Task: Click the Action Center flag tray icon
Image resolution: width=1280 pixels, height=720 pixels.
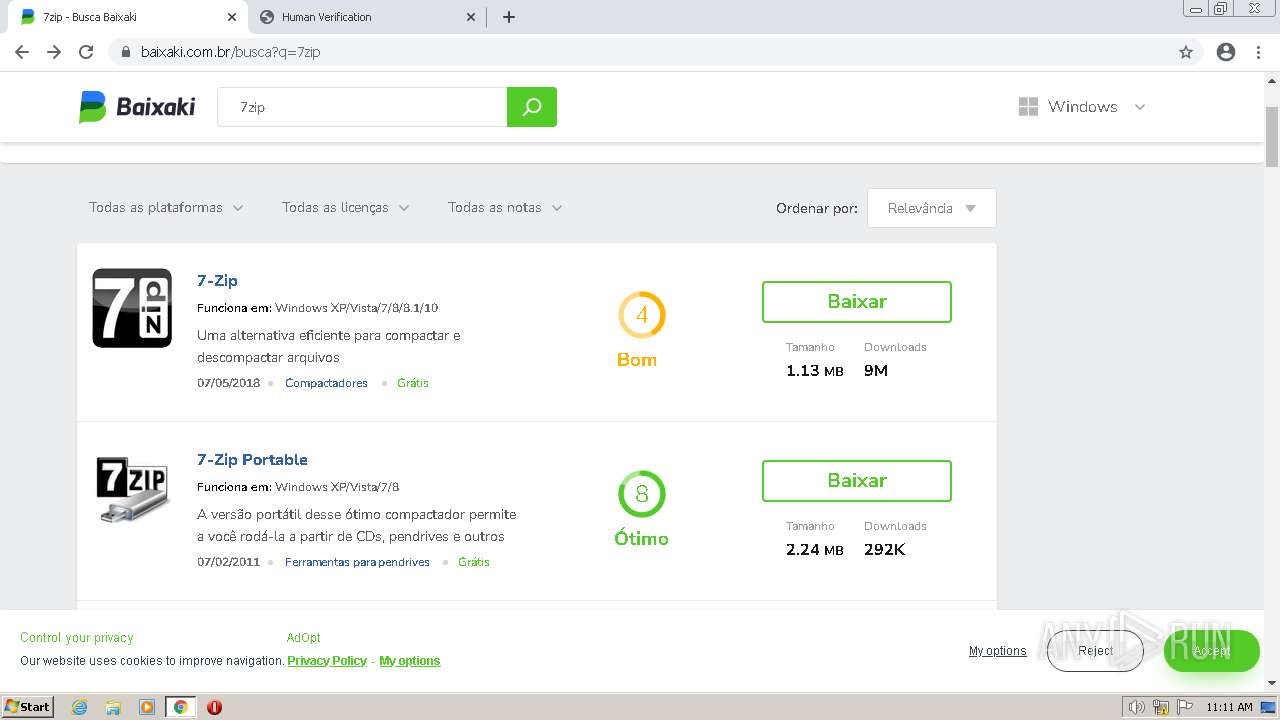Action: pos(1185,707)
